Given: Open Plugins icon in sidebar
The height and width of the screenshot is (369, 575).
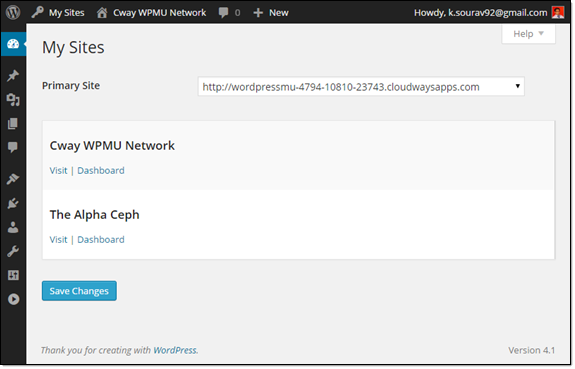Looking at the screenshot, I should click(x=13, y=203).
